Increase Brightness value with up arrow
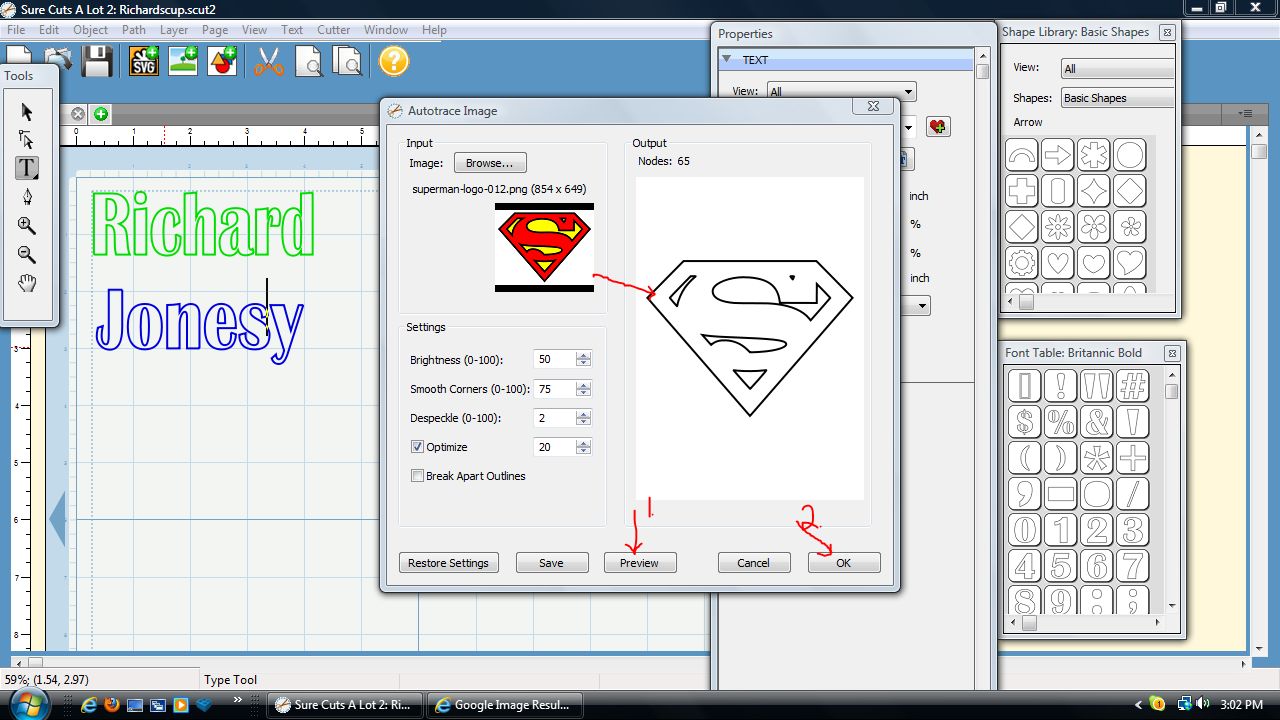 tap(584, 355)
